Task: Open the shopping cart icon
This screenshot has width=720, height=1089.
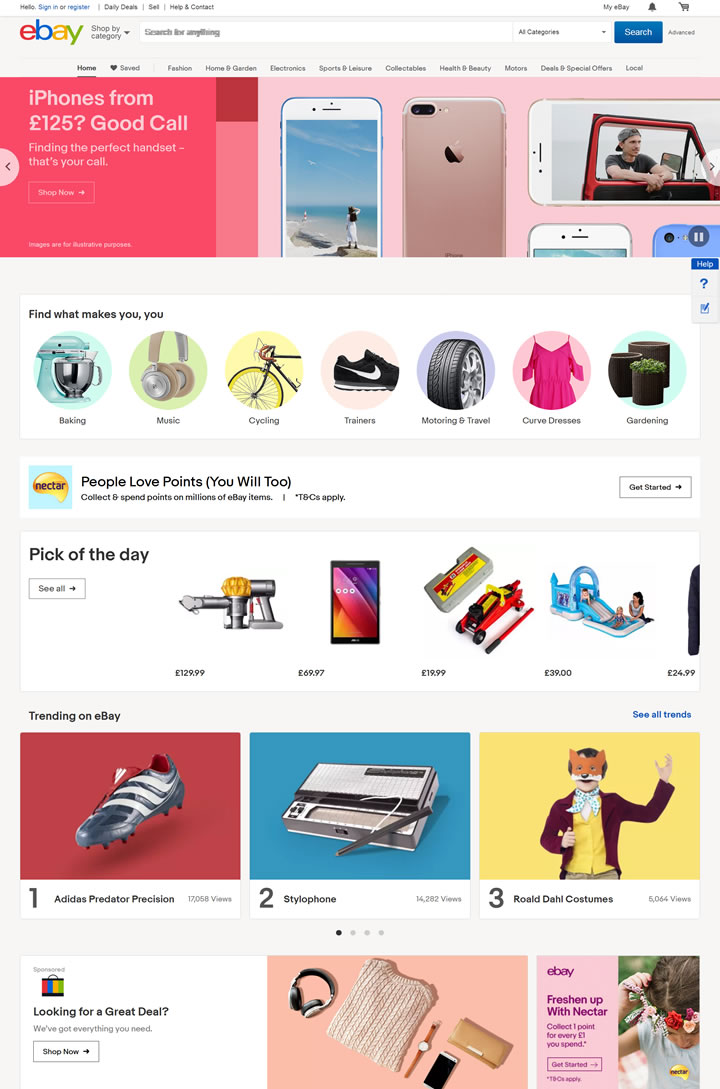Action: [x=684, y=7]
